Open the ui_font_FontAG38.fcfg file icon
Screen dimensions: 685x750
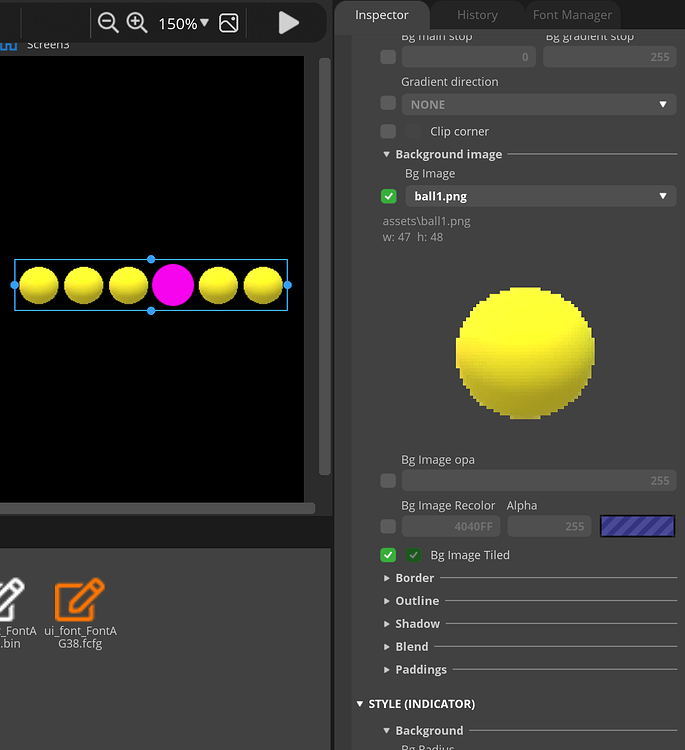point(80,600)
